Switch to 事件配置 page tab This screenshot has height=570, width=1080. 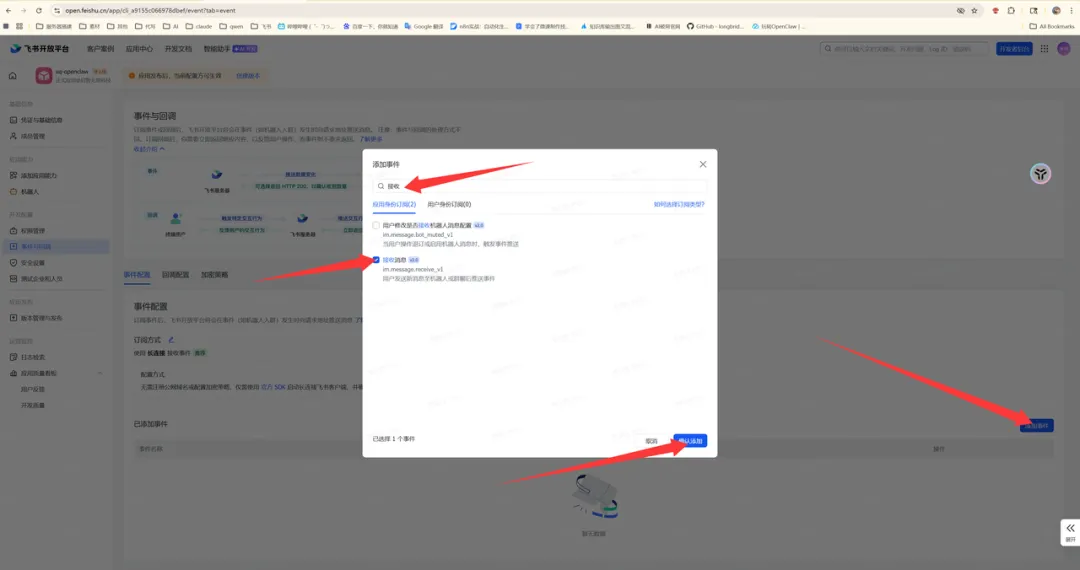tap(137, 275)
